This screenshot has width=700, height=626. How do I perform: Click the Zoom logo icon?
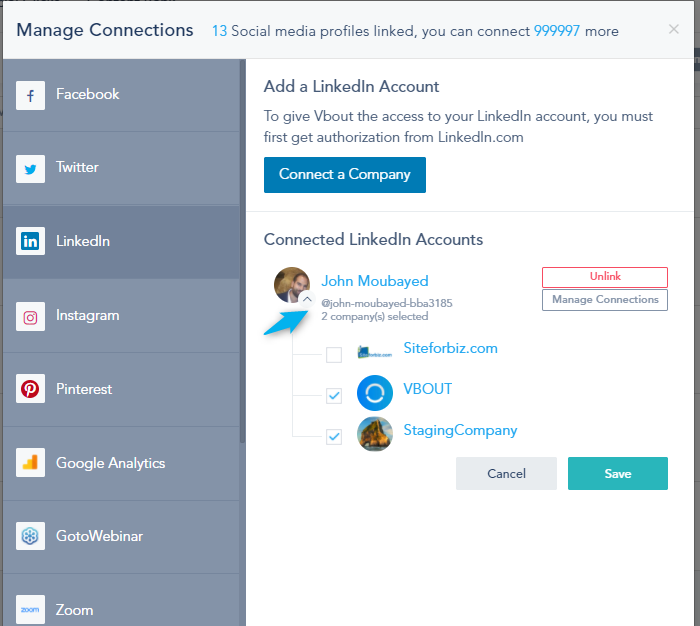click(30, 609)
